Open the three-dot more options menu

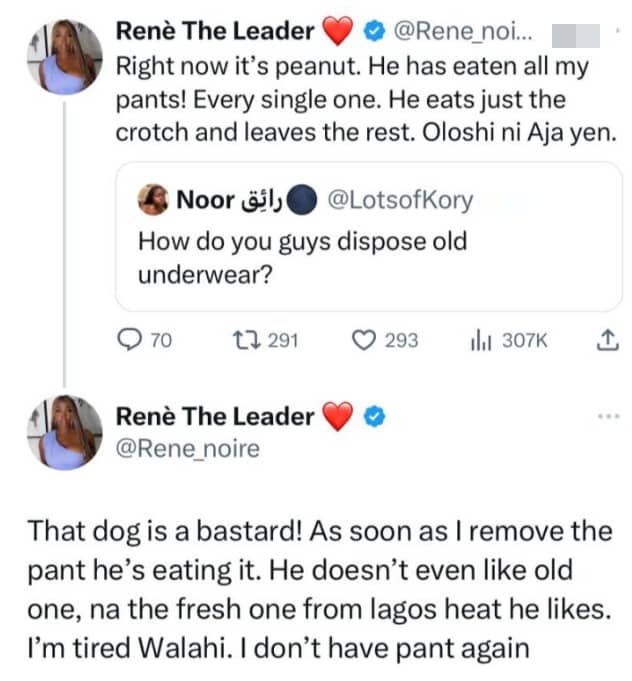[x=606, y=416]
